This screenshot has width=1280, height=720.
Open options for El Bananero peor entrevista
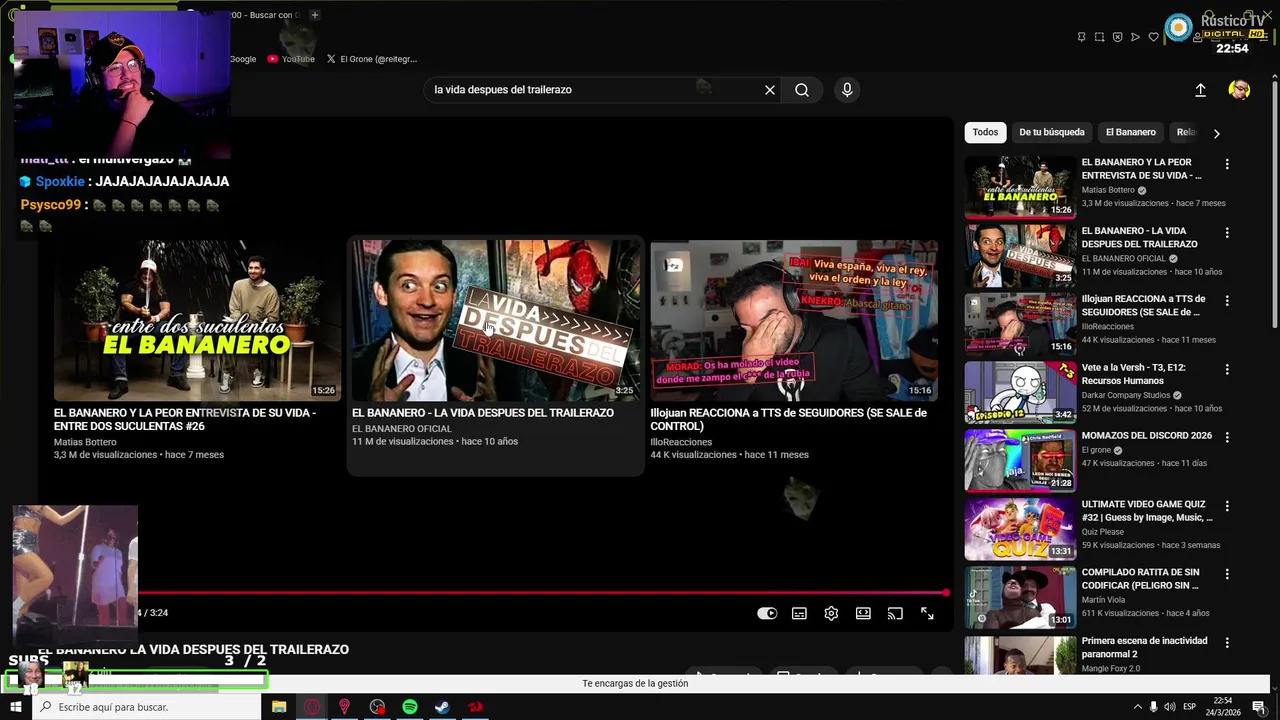(x=1227, y=164)
